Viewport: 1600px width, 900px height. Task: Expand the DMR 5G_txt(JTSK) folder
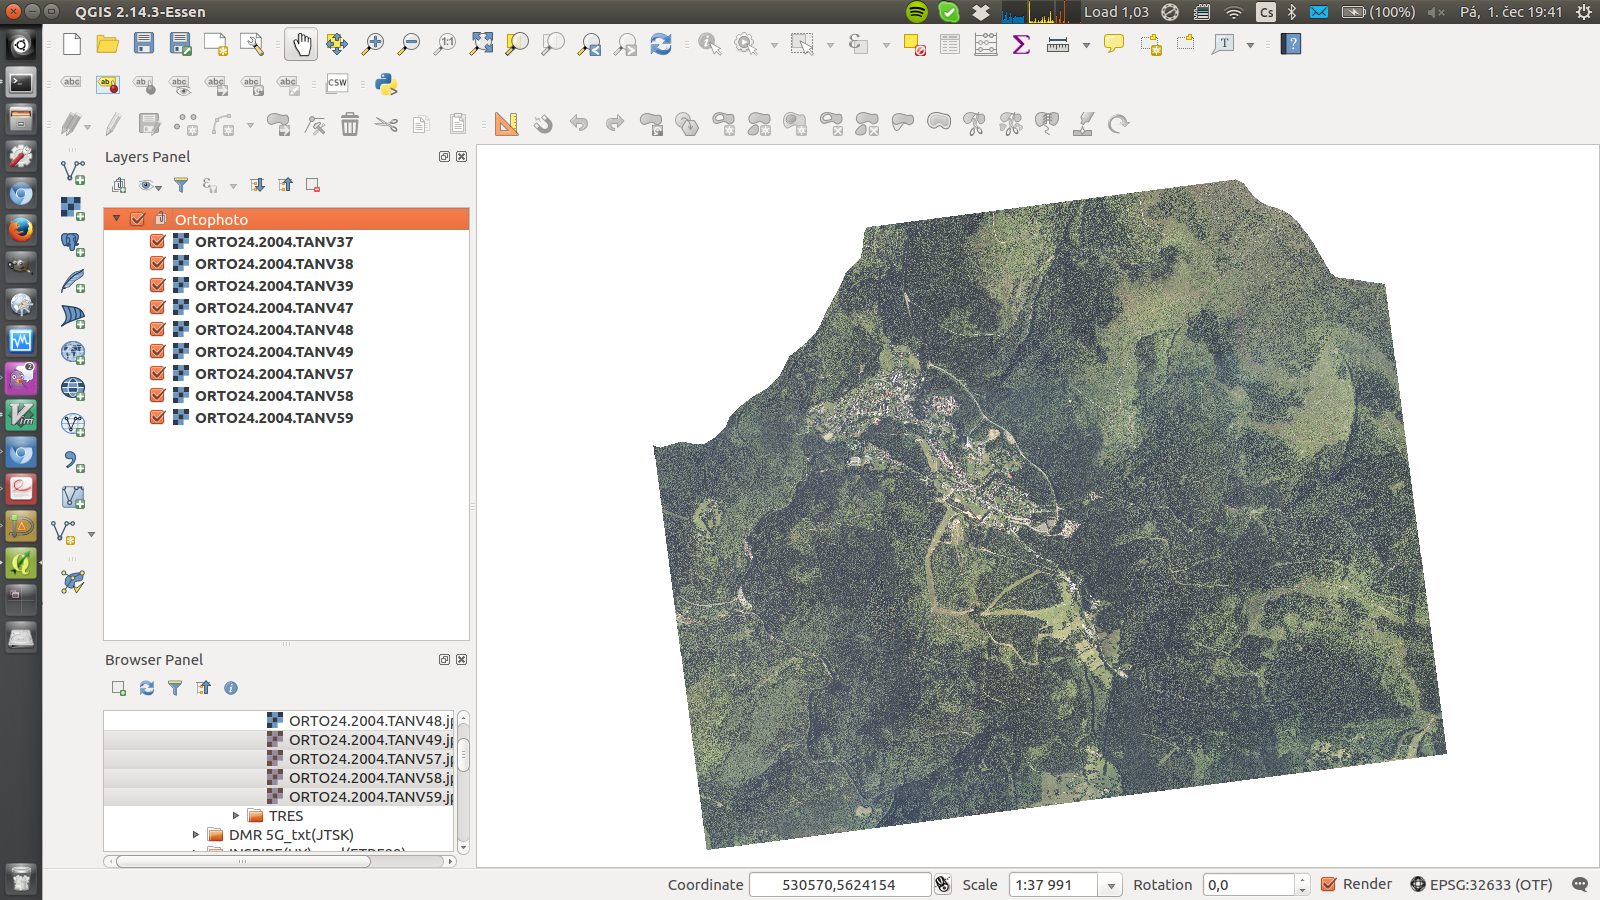tap(196, 835)
